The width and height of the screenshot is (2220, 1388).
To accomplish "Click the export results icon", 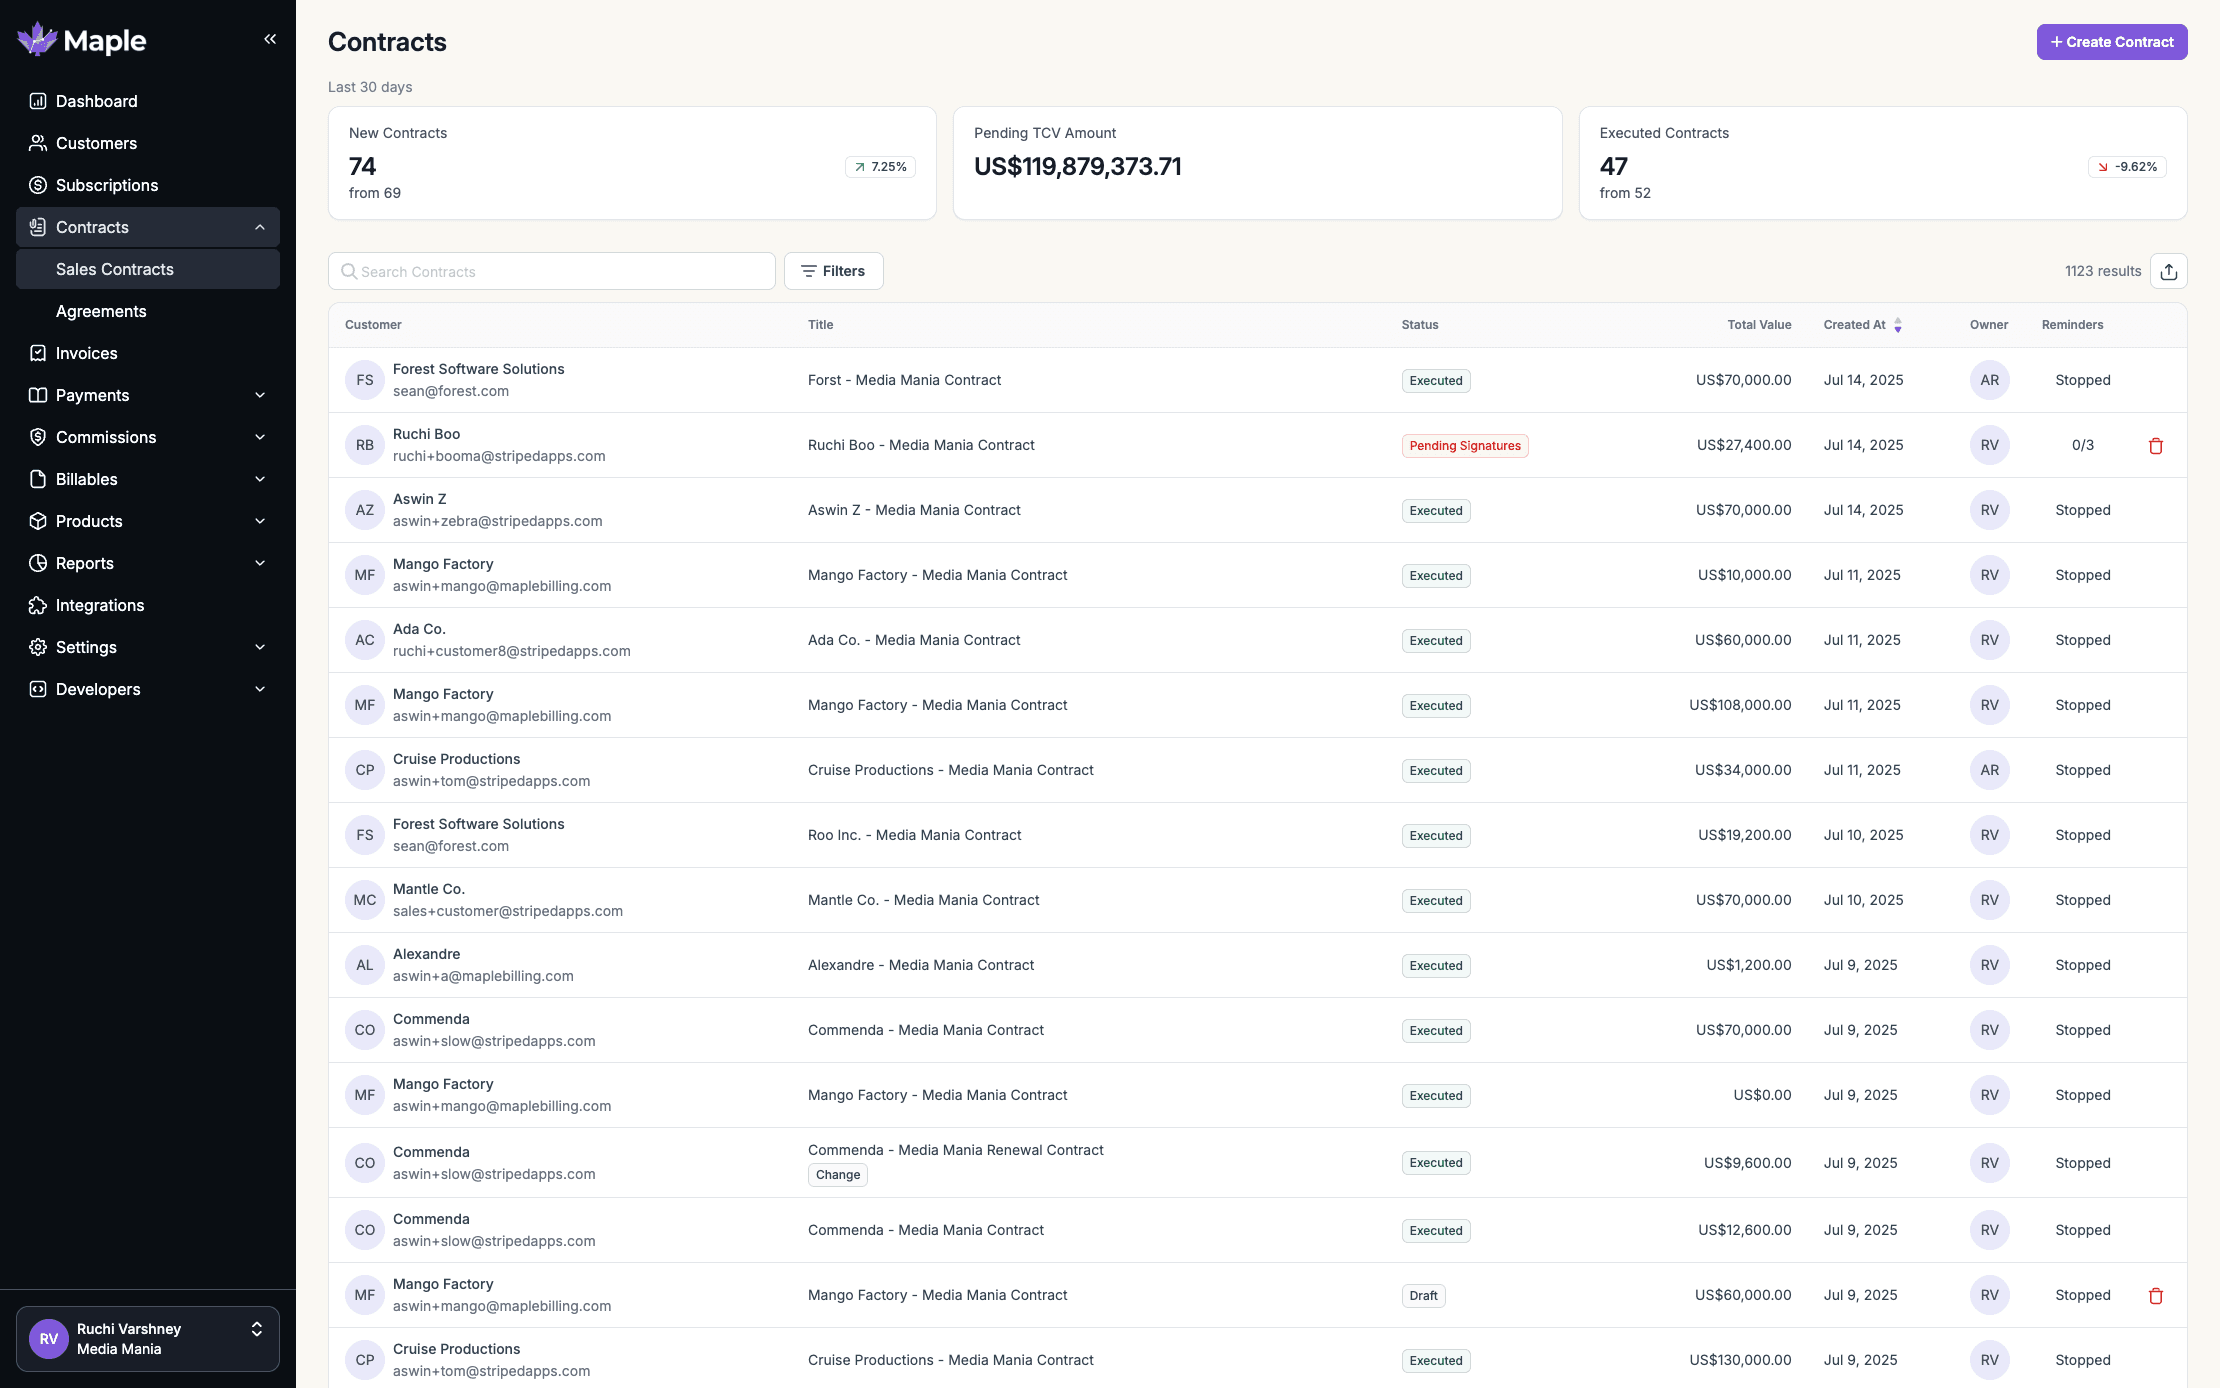I will (x=2168, y=271).
